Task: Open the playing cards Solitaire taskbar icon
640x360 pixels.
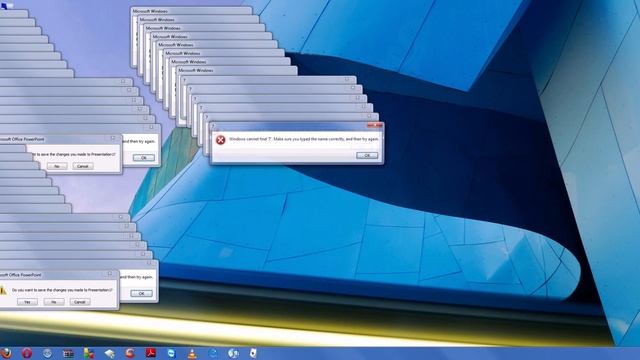Action: click(253, 353)
